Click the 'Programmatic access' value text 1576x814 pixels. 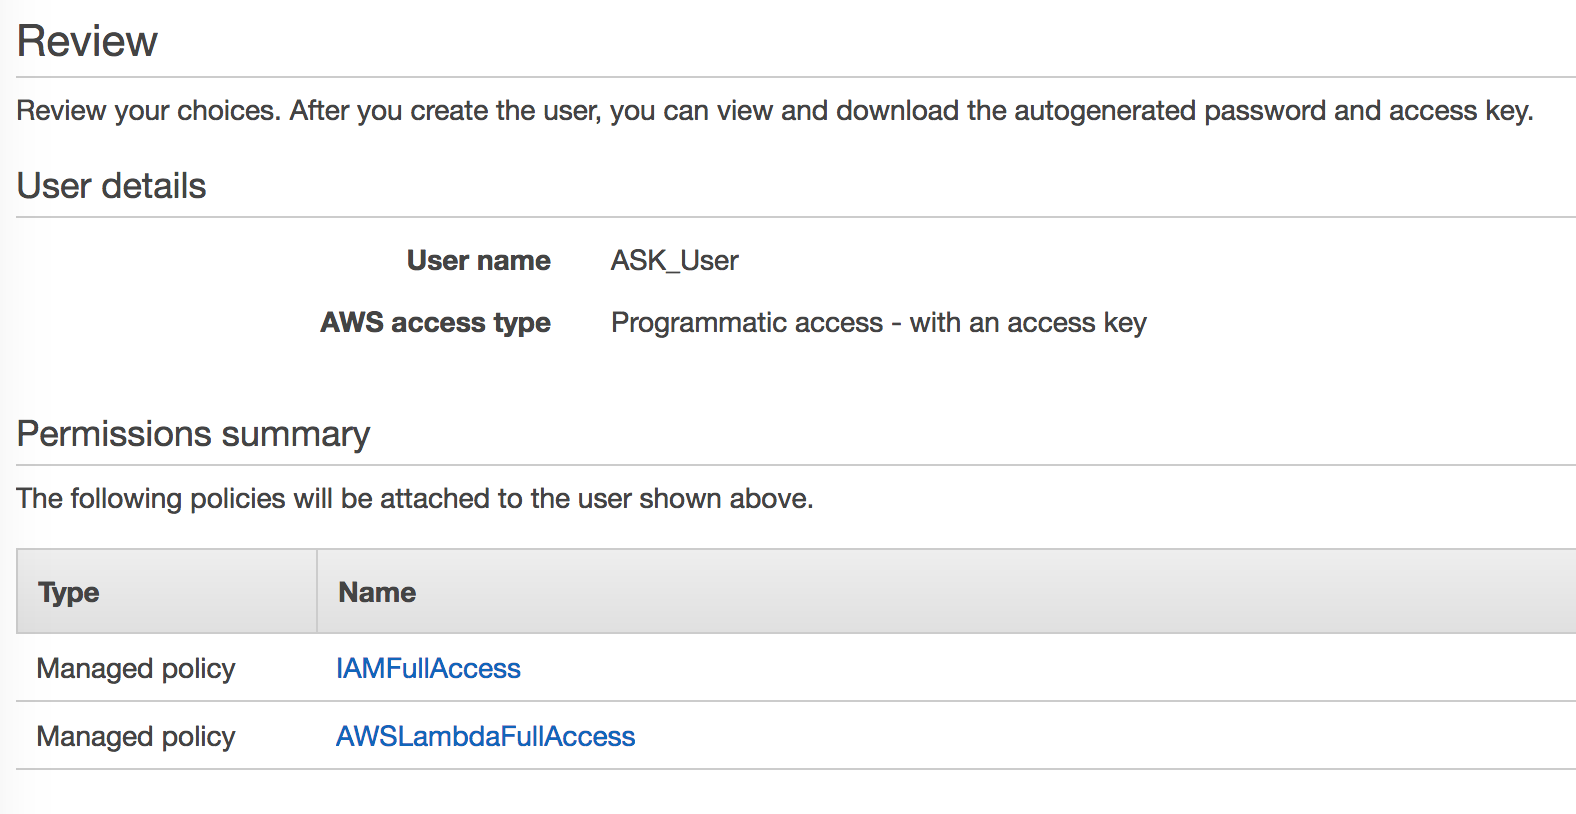tap(747, 322)
